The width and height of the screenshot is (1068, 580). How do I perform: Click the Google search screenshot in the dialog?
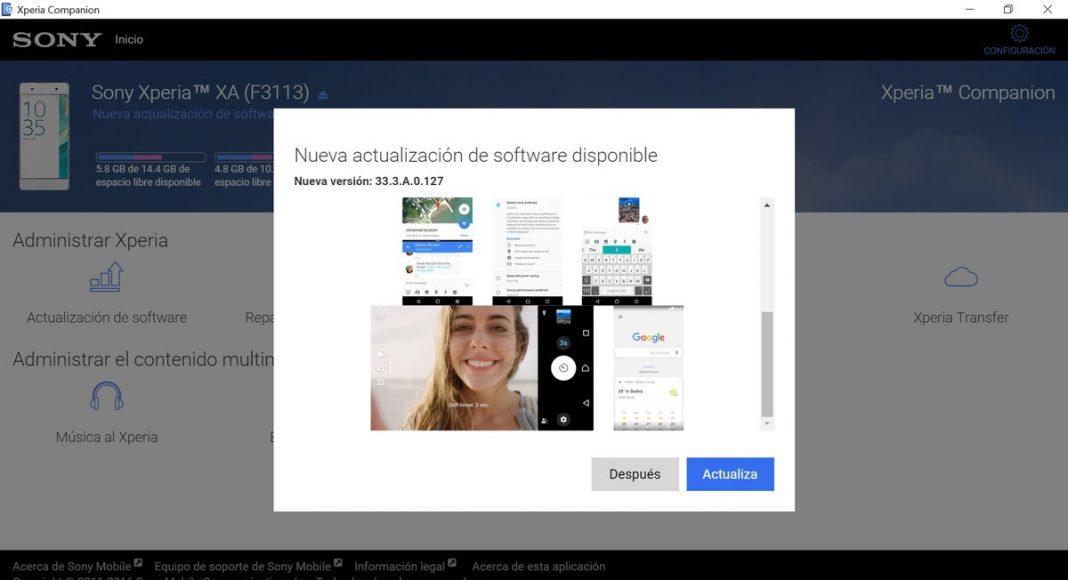pyautogui.click(x=648, y=368)
